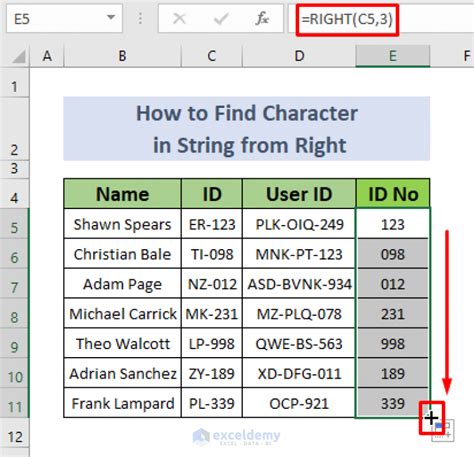The image size is (474, 457).
Task: Select row 7 header
Action: pyautogui.click(x=14, y=283)
